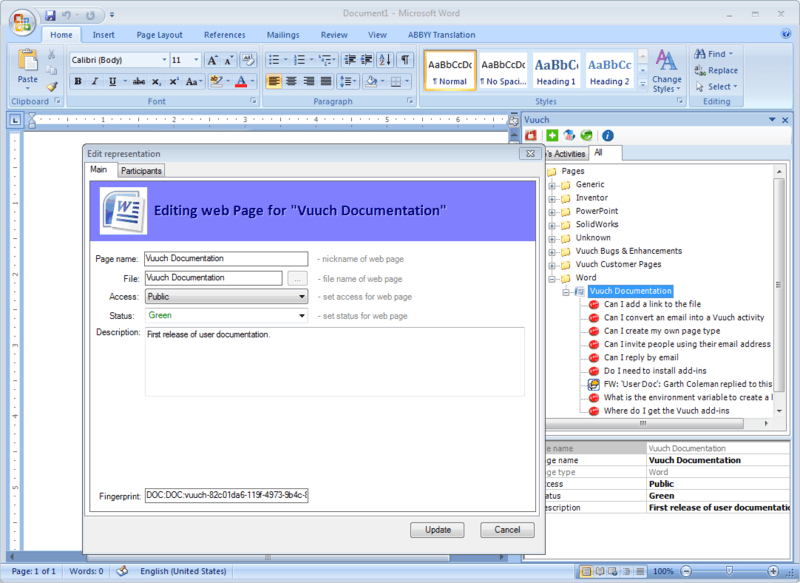Open the References ribbon tab

(224, 35)
